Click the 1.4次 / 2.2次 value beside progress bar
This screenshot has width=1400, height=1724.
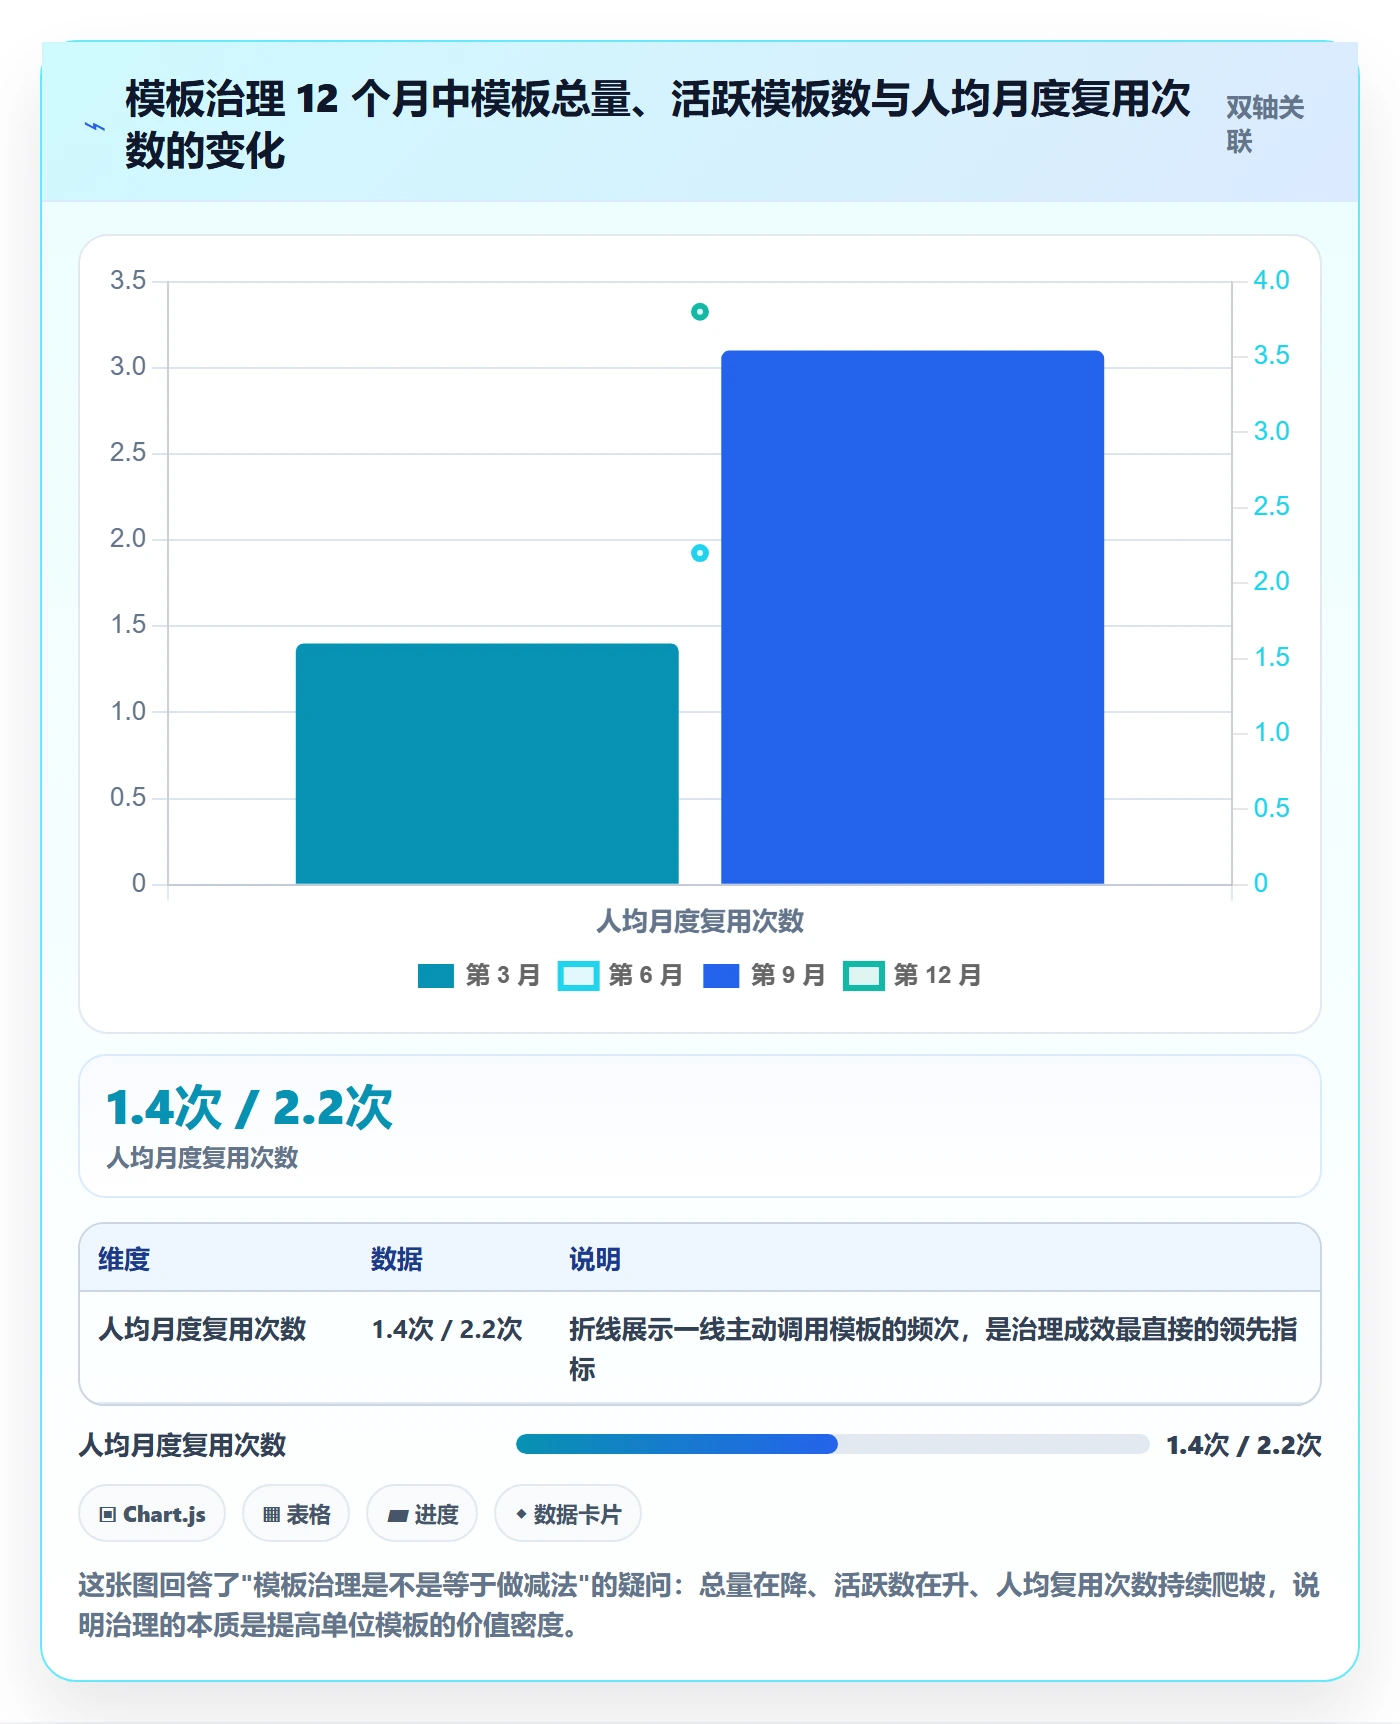pyautogui.click(x=1244, y=1445)
